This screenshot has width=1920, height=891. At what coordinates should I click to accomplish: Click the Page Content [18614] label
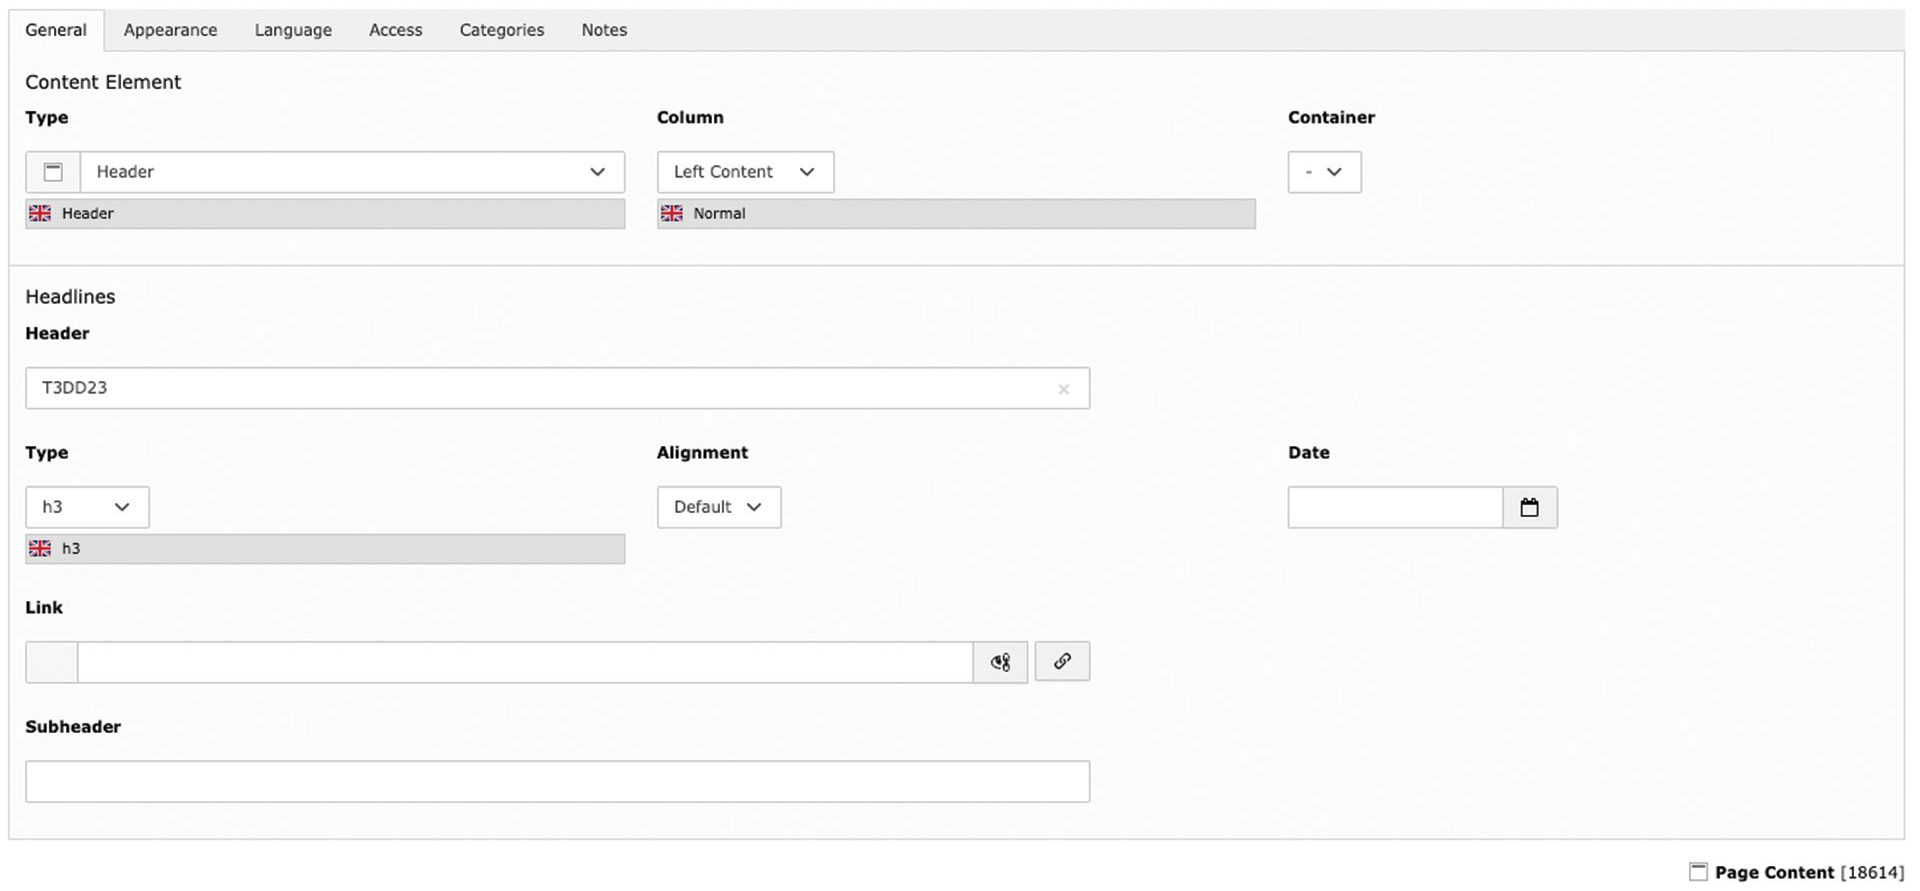click(1809, 872)
